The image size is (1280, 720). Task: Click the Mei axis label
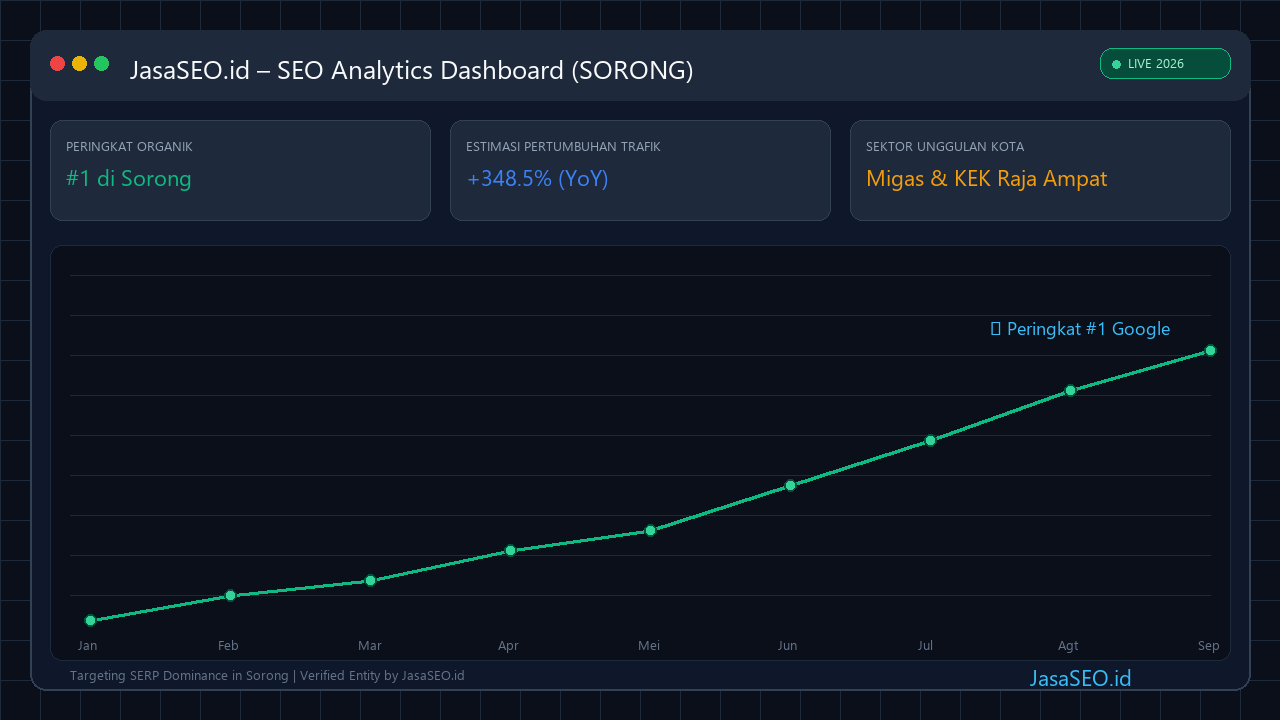(649, 646)
